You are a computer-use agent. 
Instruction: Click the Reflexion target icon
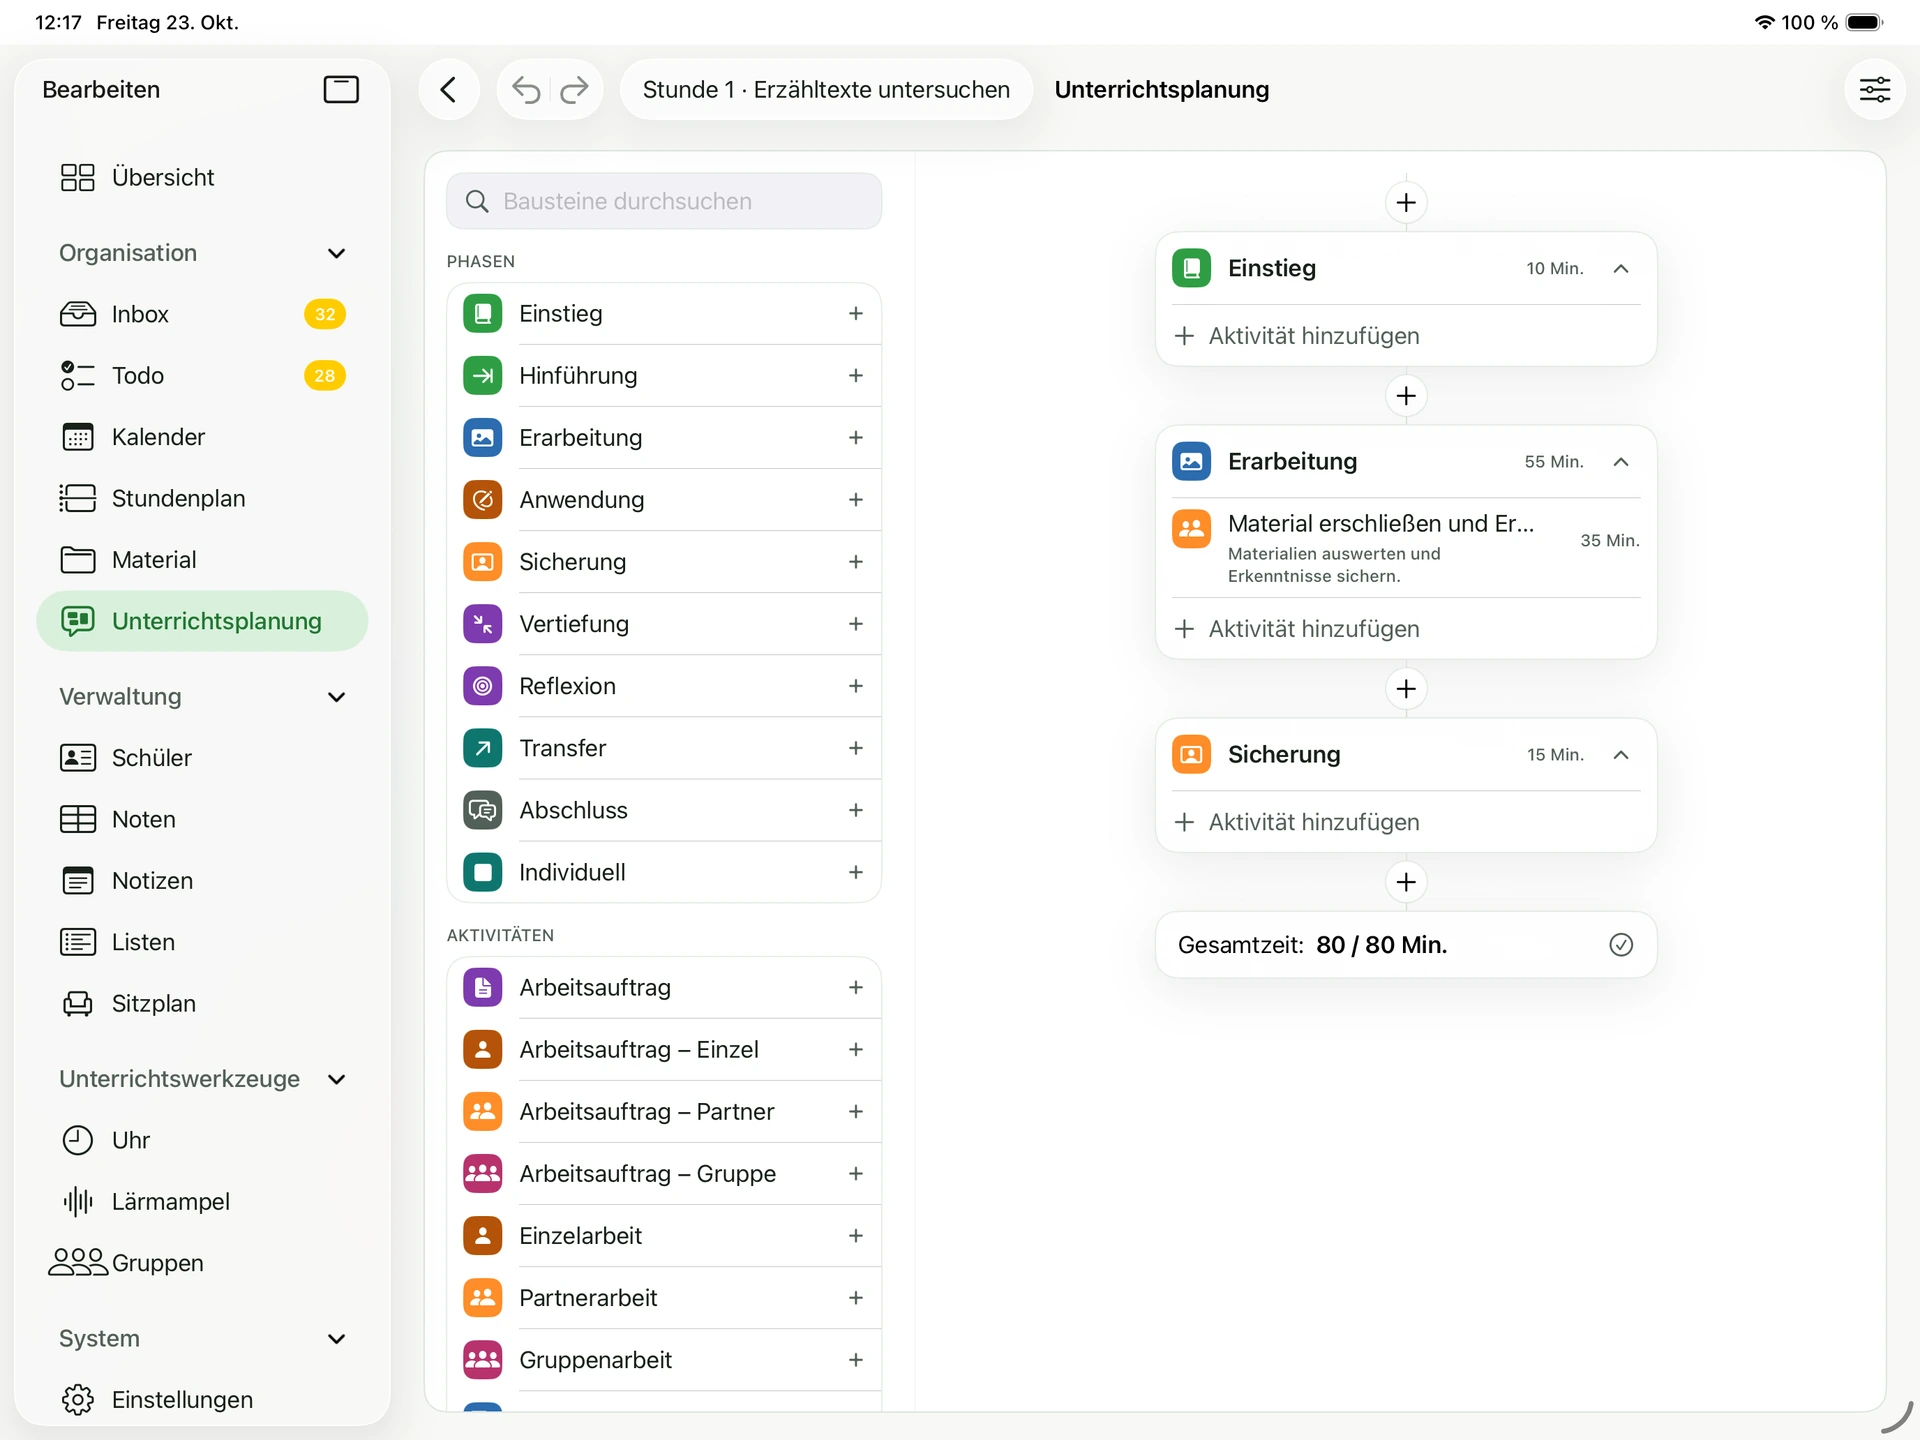coord(483,686)
